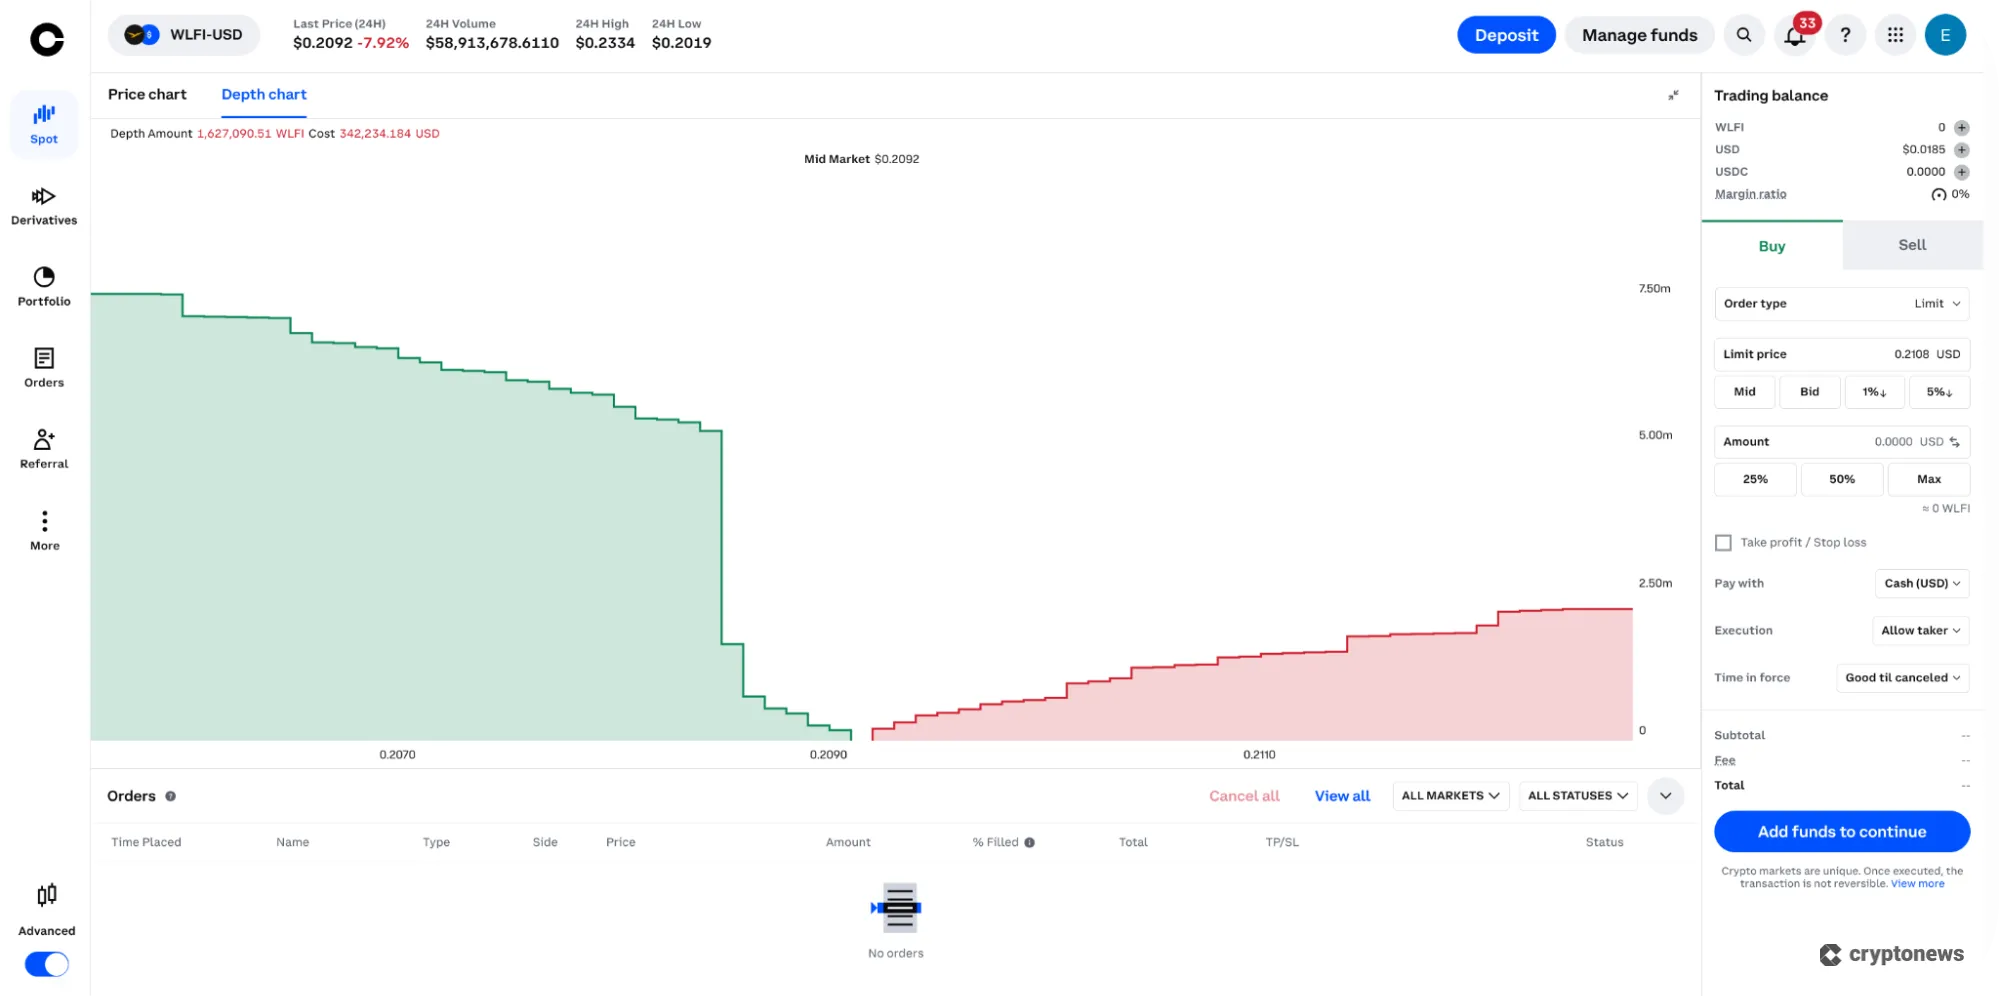
Task: Click the Add funds to continue button
Action: (1841, 831)
